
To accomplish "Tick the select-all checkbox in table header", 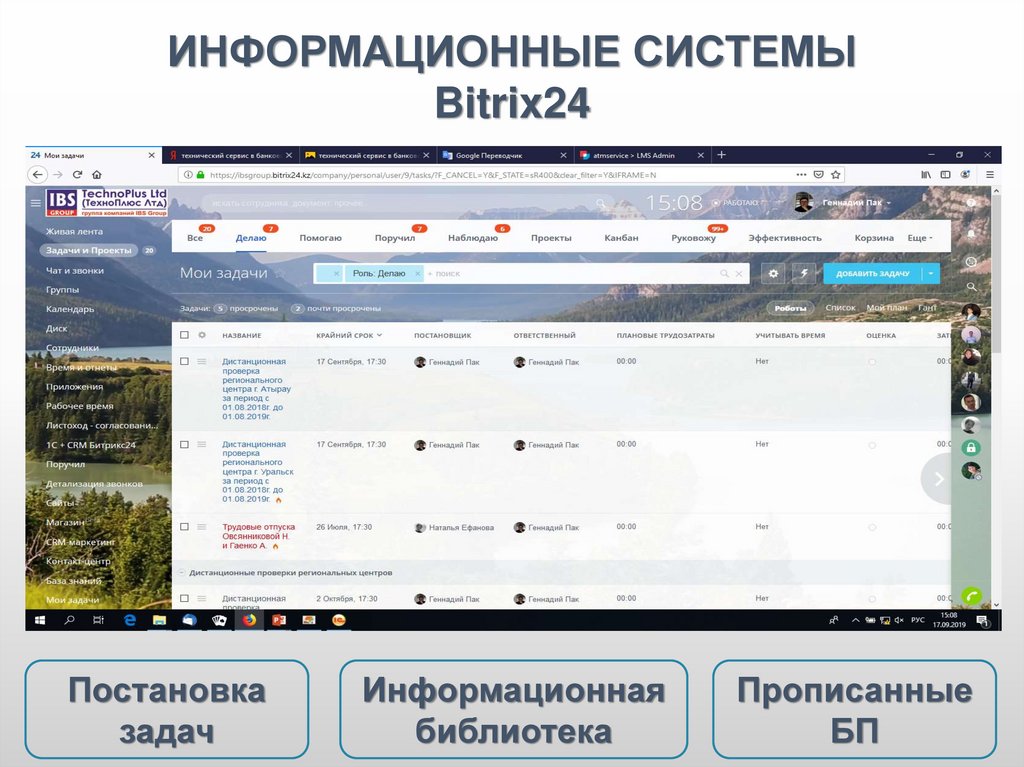I will pyautogui.click(x=184, y=335).
